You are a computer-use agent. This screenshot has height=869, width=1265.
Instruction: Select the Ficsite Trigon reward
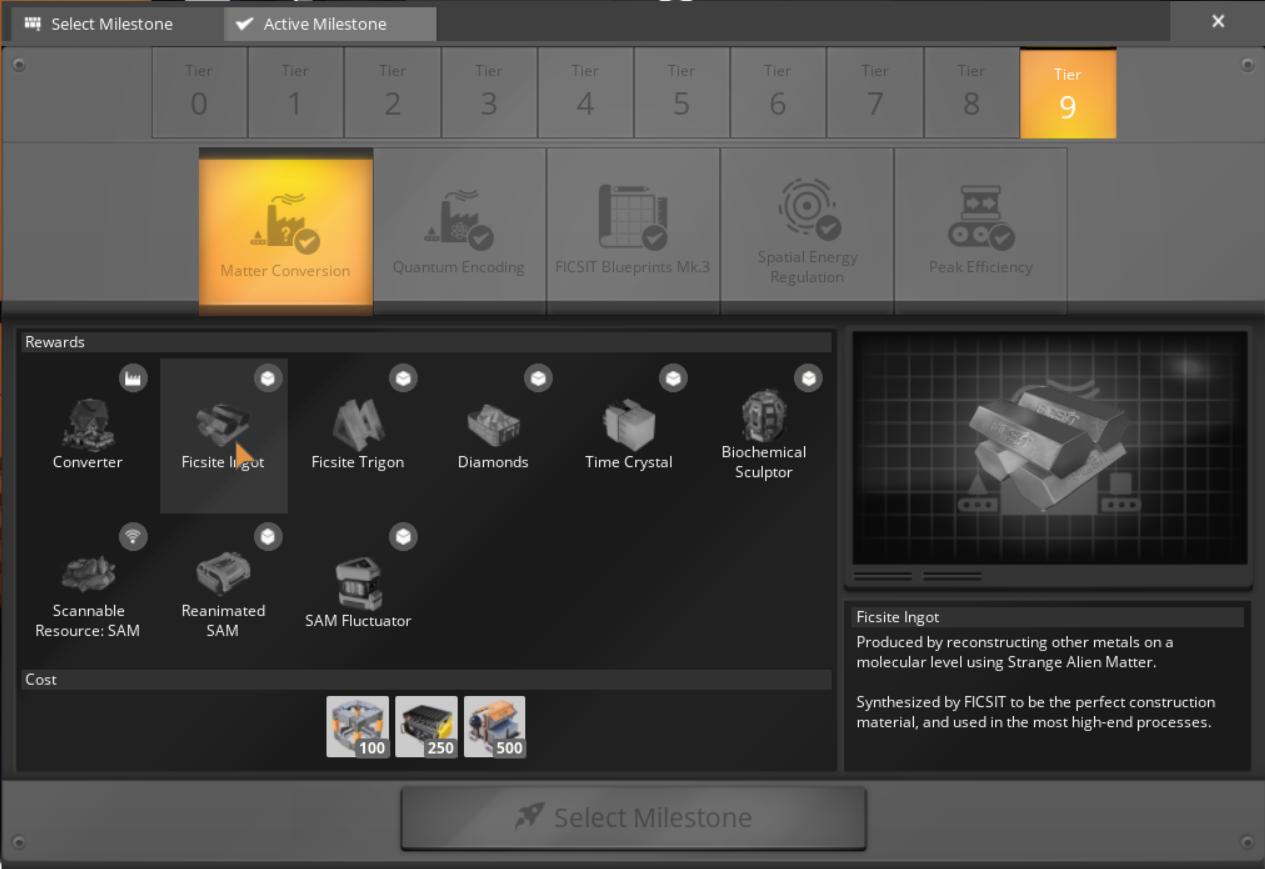[358, 436]
